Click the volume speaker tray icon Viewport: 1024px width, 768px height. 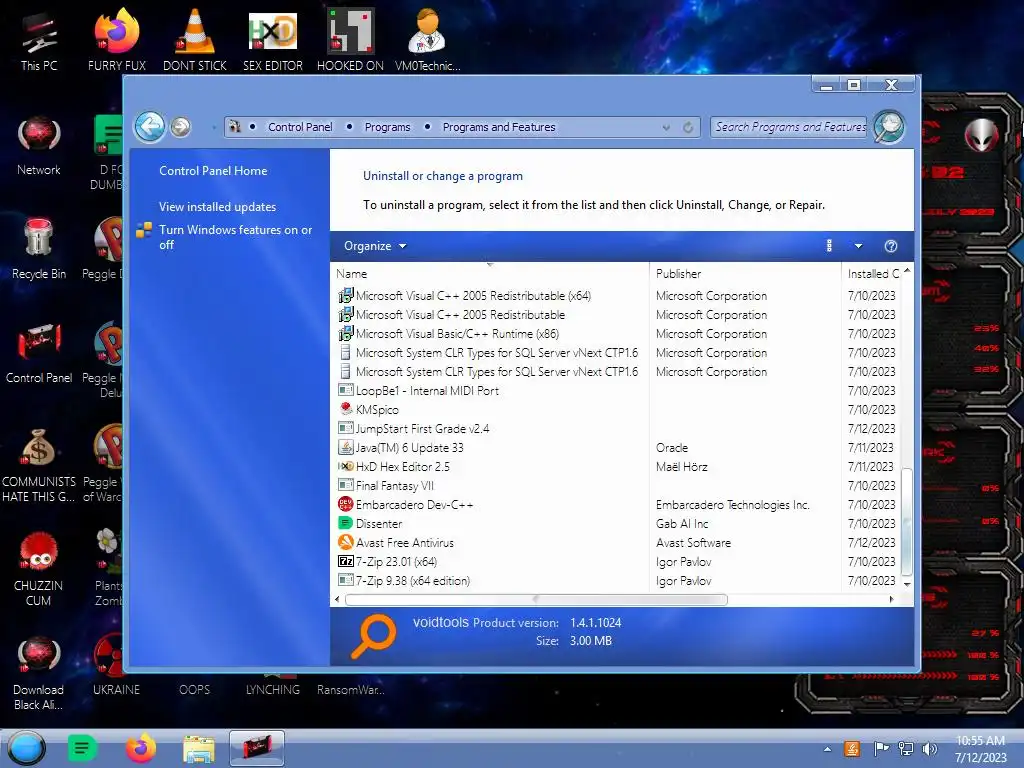pyautogui.click(x=930, y=749)
